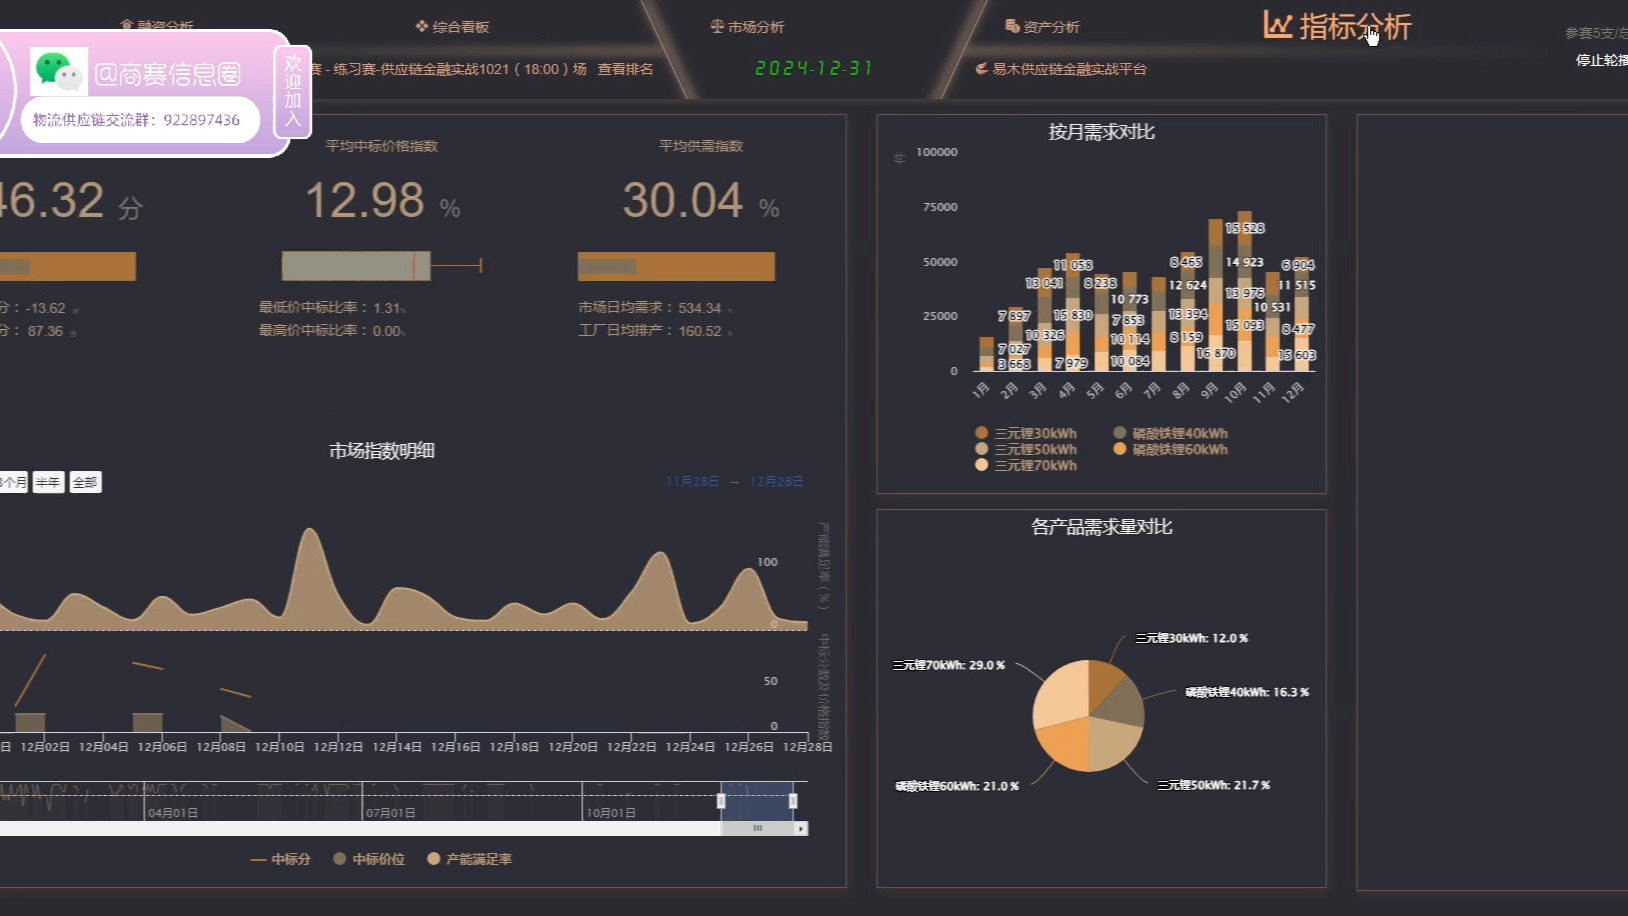
Task: Click the 三元锂70kWh: 29.0 % pie label
Action: click(949, 665)
